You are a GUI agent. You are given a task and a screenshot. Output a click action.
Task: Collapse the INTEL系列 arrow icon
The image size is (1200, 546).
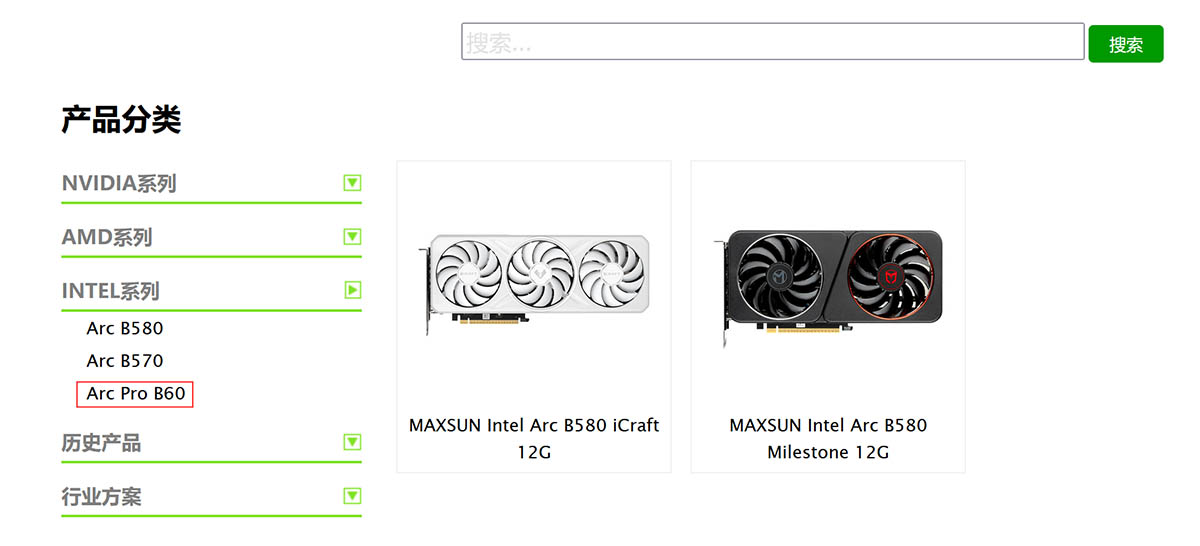(x=352, y=290)
